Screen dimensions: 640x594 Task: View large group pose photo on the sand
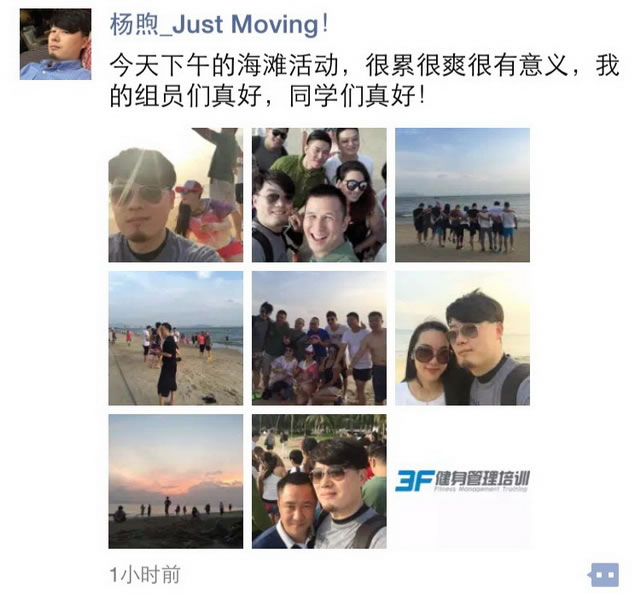tap(319, 338)
